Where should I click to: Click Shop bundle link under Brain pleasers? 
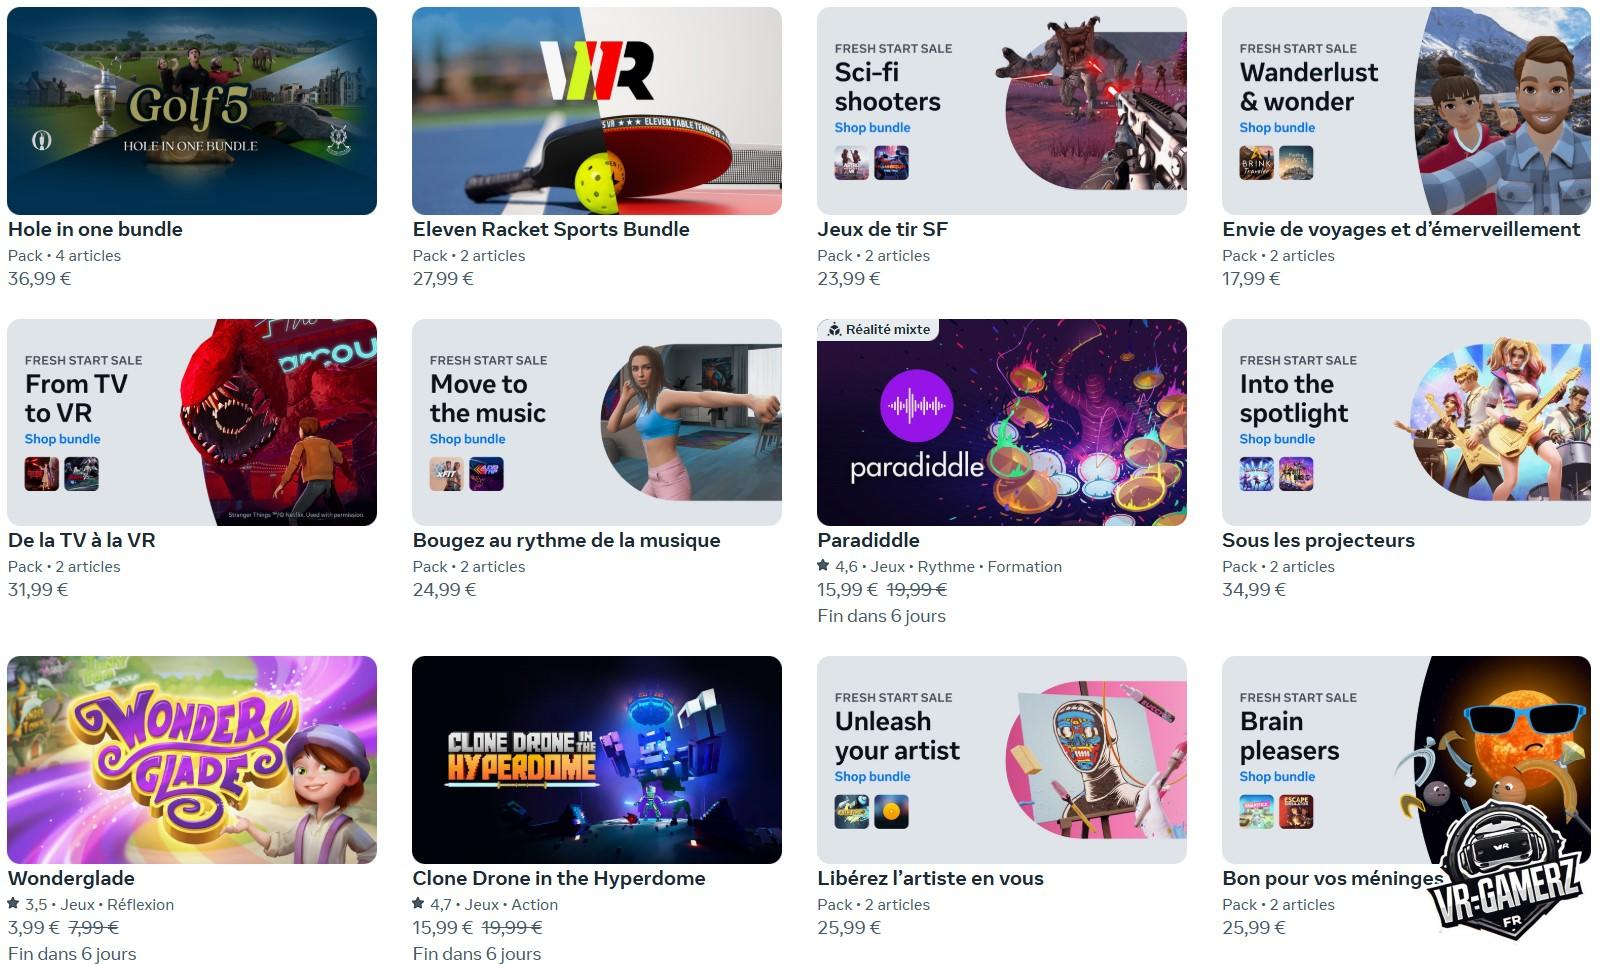coord(1277,776)
